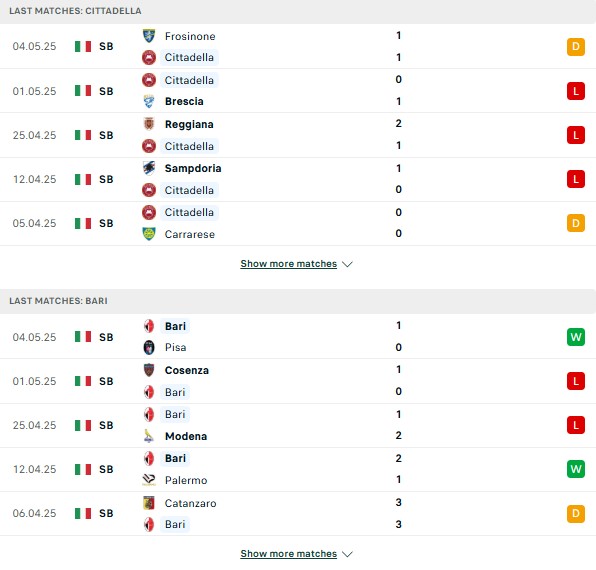Image resolution: width=596 pixels, height=570 pixels.
Task: Click the Modena team crest icon
Action: click(x=149, y=436)
